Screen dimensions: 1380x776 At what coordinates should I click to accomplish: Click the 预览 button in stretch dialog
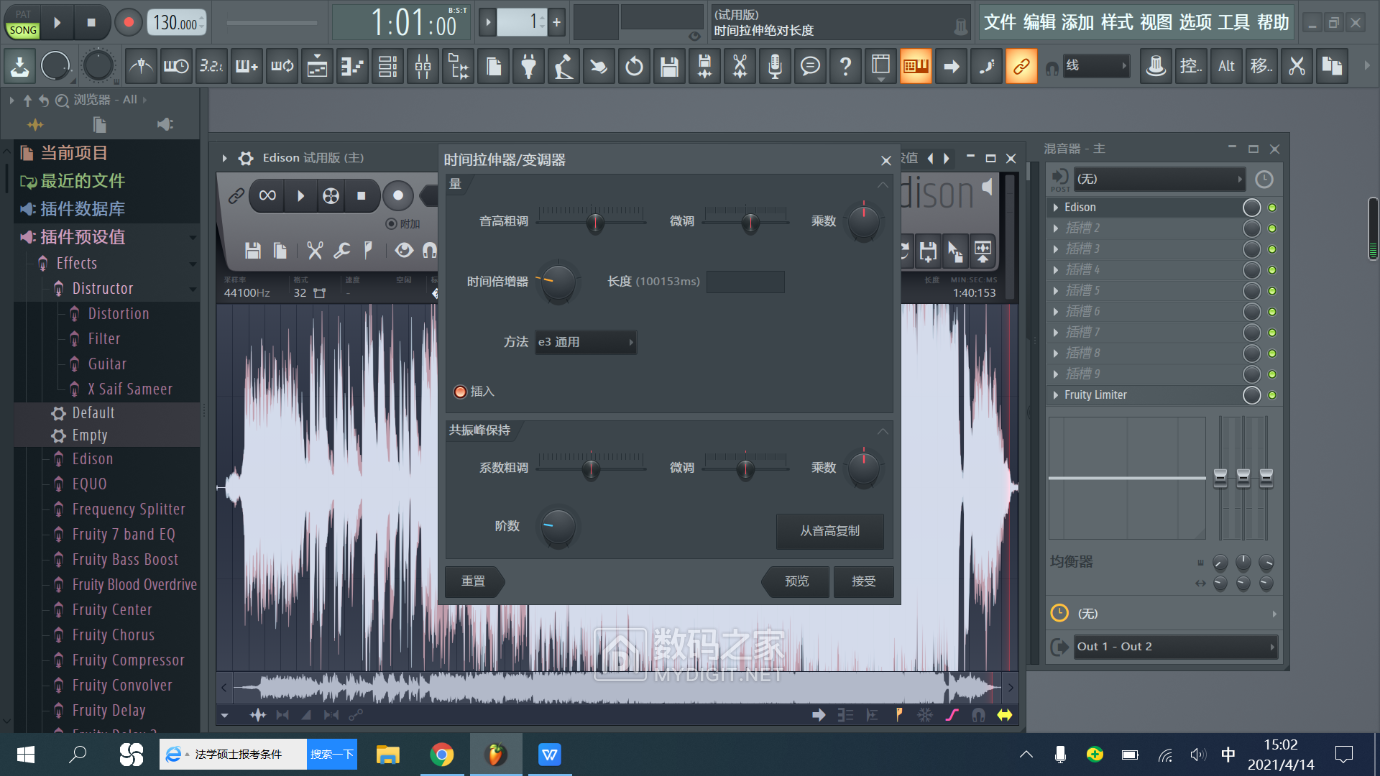796,582
